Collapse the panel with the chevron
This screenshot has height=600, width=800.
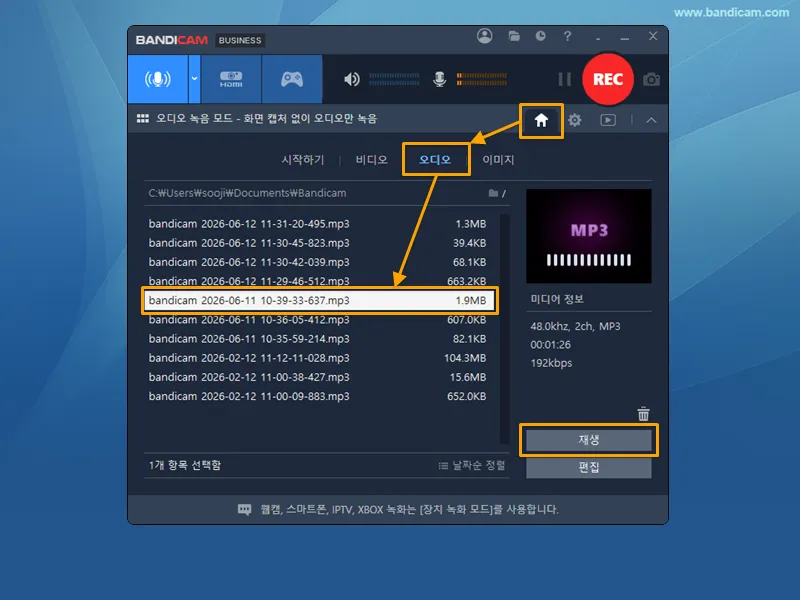click(651, 120)
